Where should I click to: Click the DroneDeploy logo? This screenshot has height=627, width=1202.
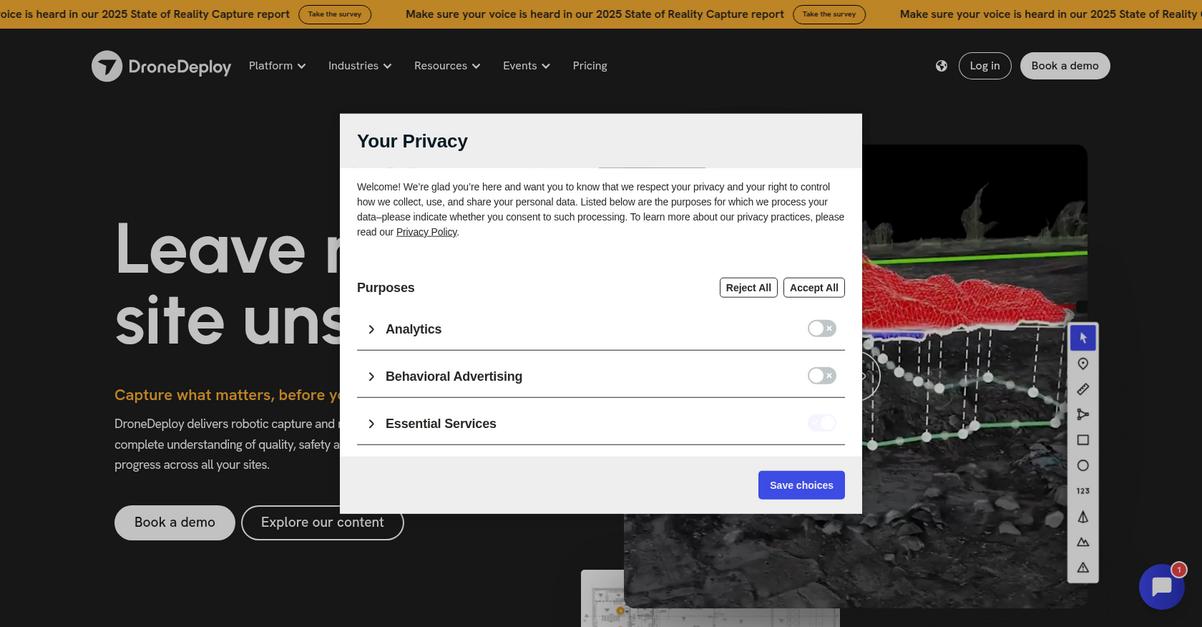pos(161,66)
